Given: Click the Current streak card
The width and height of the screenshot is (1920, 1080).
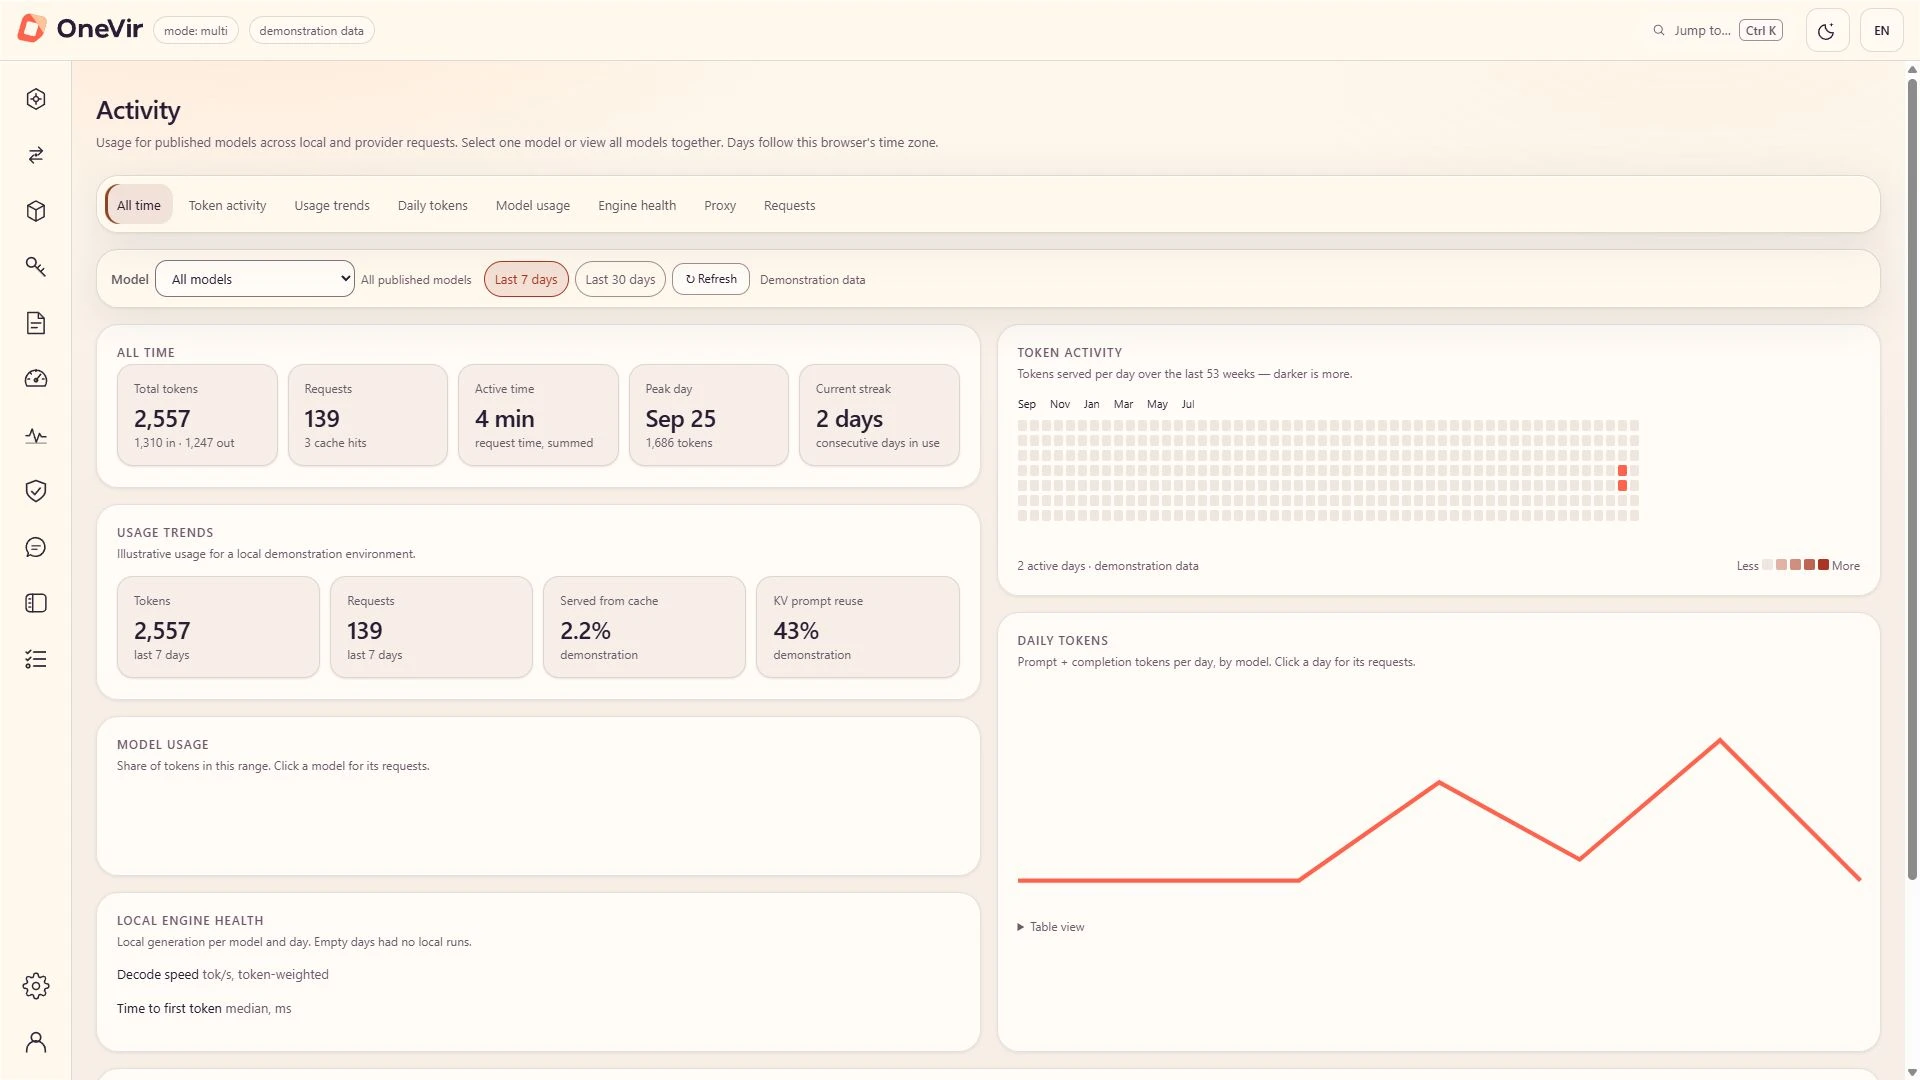Looking at the screenshot, I should pyautogui.click(x=879, y=415).
